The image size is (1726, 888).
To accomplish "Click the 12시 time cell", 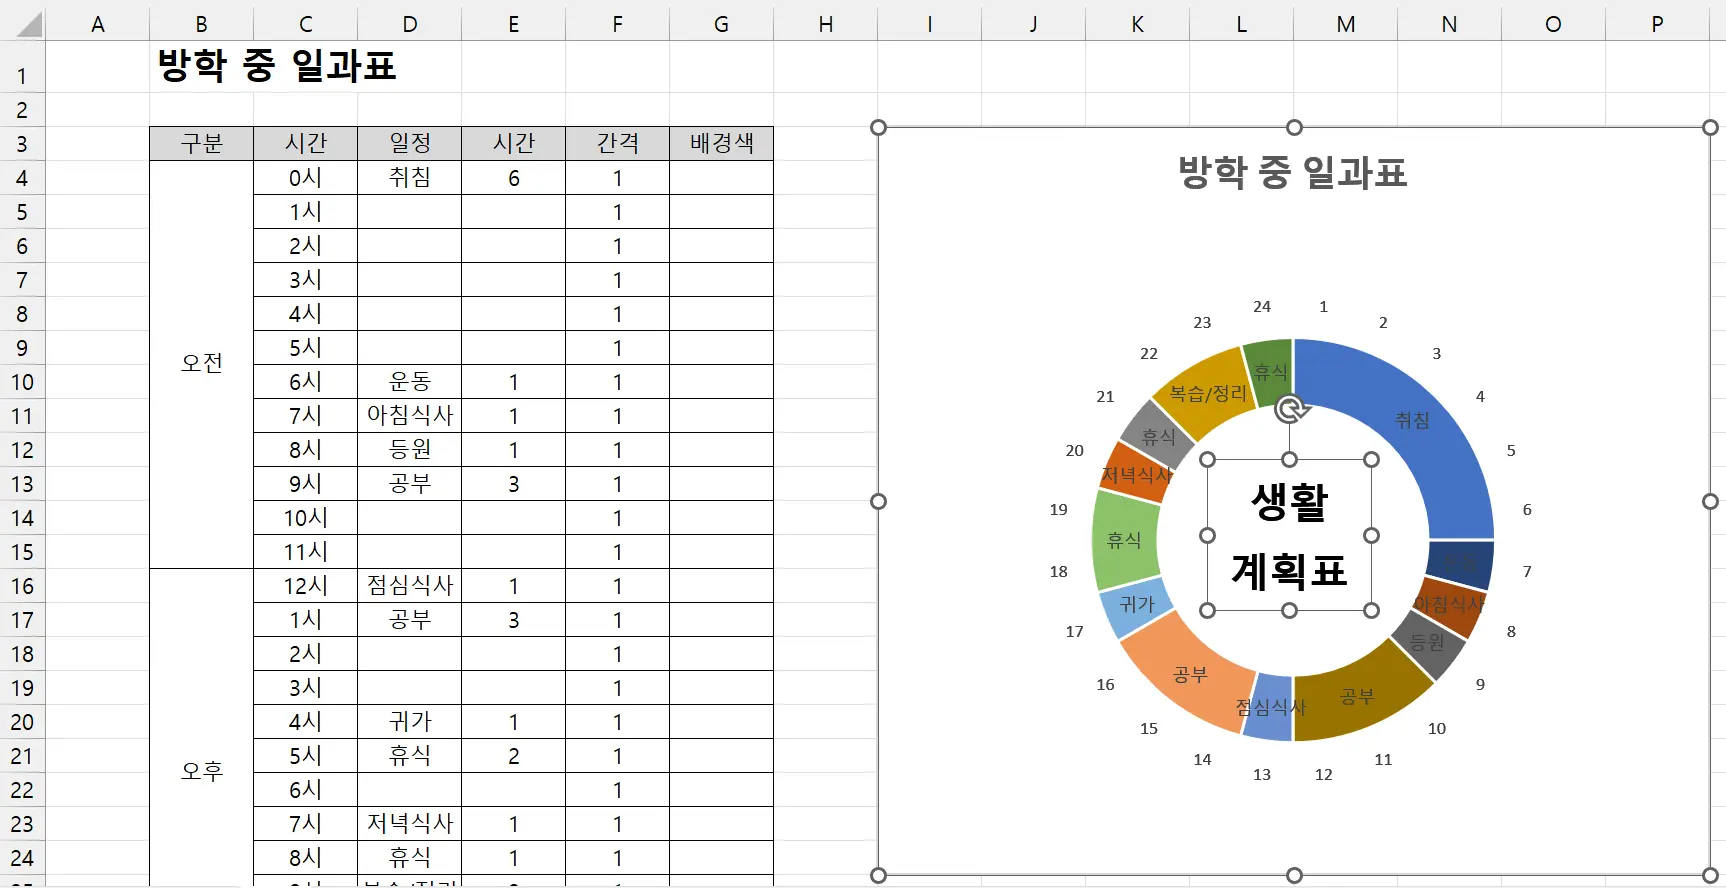I will (x=306, y=586).
